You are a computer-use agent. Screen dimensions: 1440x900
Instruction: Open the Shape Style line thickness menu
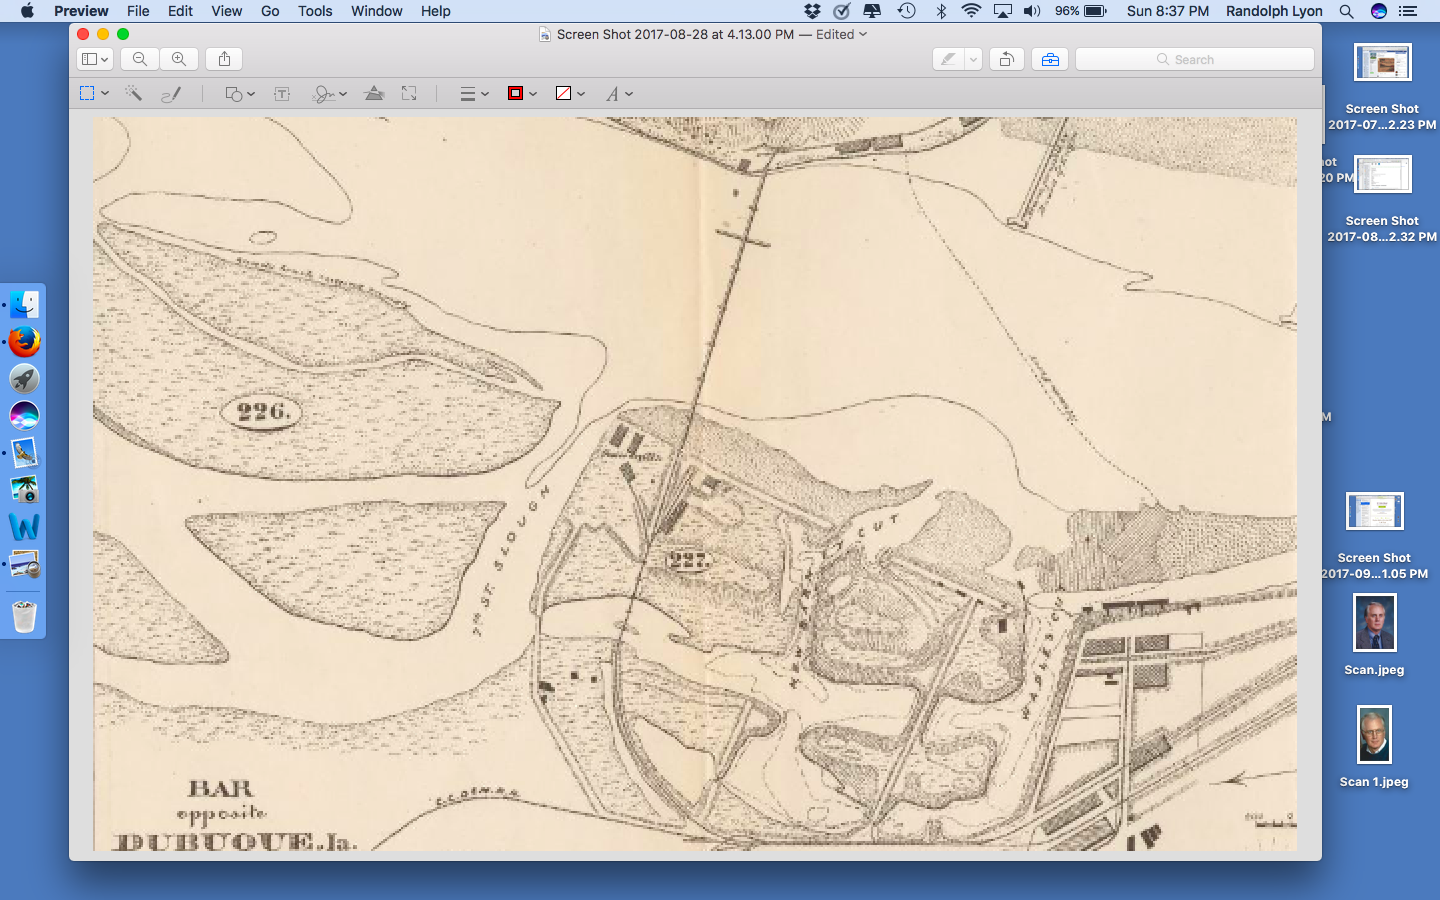coord(474,93)
